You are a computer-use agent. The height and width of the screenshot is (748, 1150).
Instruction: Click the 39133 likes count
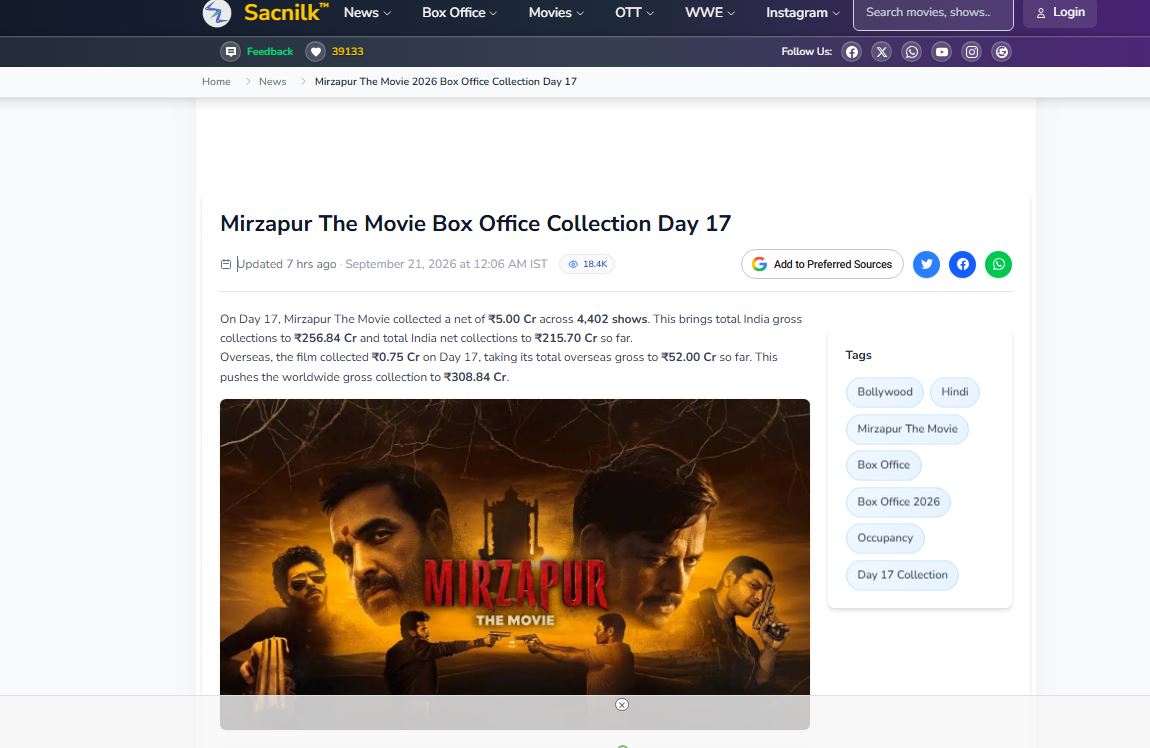coord(348,51)
